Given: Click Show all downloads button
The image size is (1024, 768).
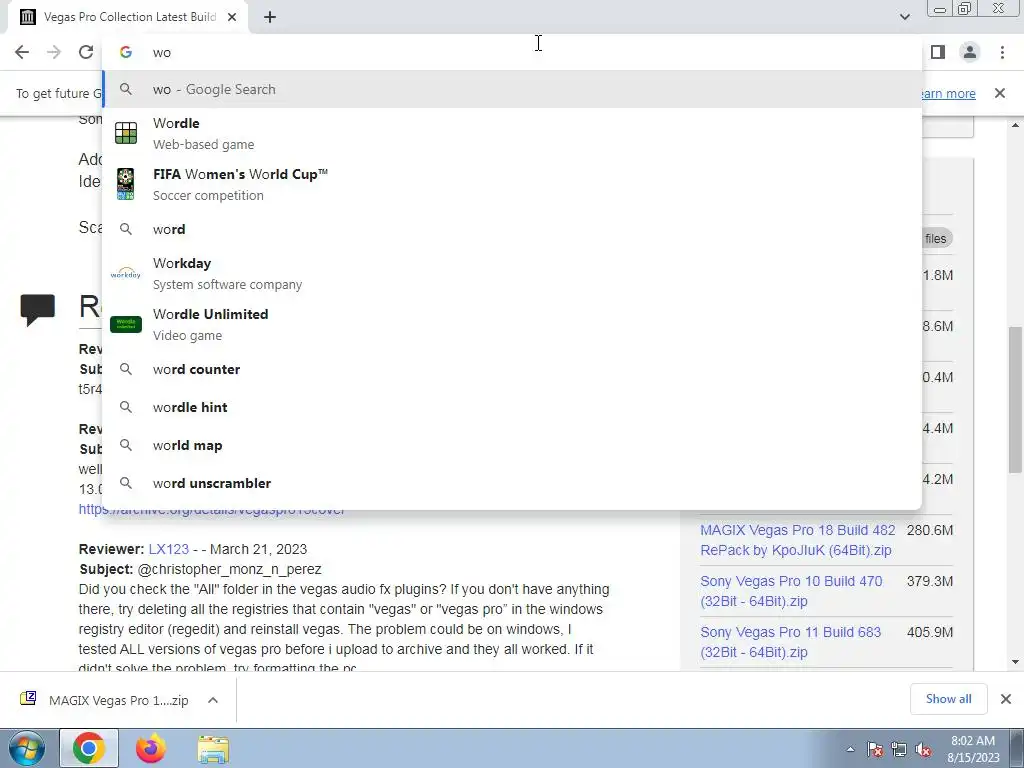Looking at the screenshot, I should tap(948, 699).
